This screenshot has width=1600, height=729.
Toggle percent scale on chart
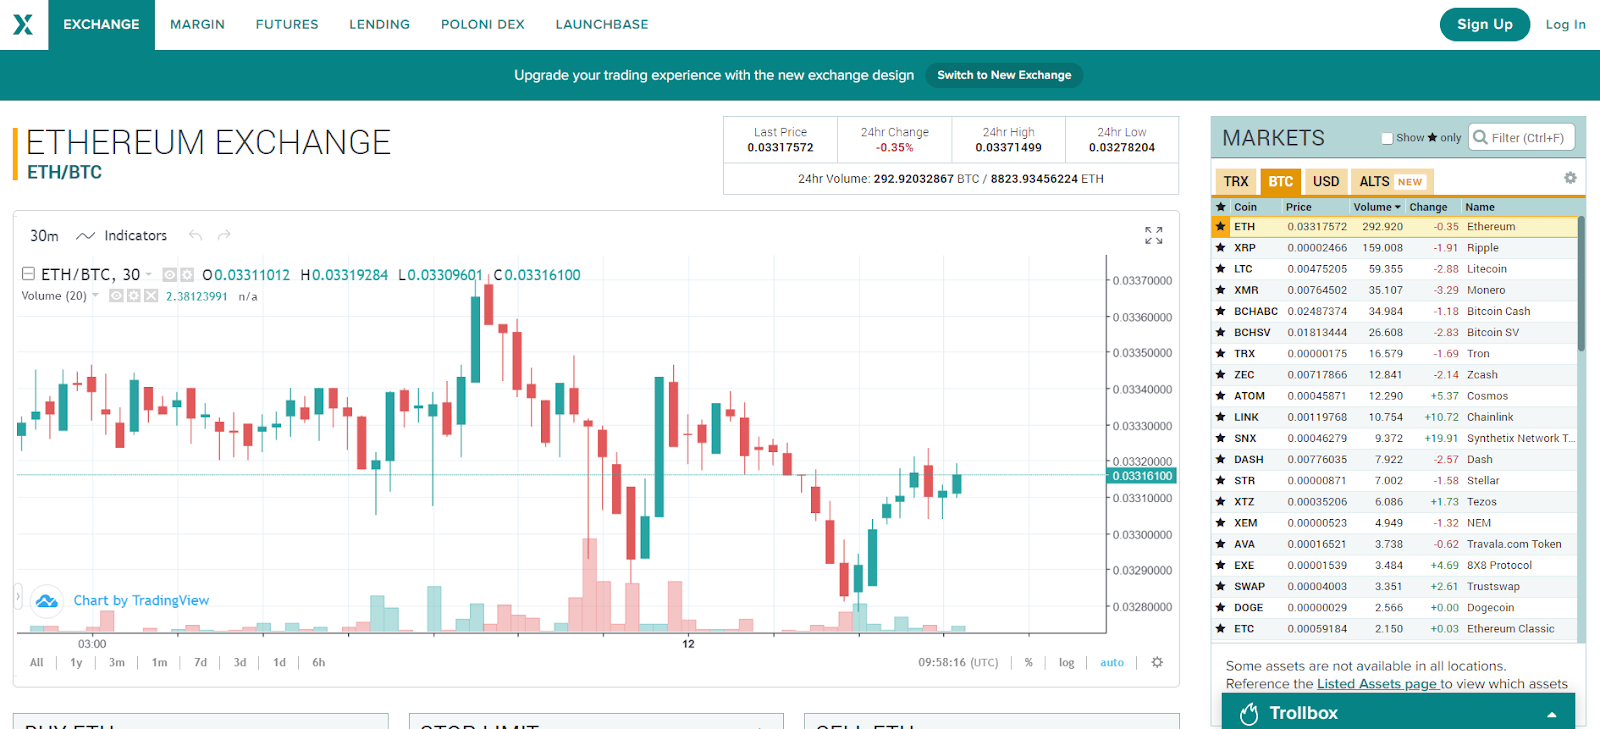(x=1028, y=662)
